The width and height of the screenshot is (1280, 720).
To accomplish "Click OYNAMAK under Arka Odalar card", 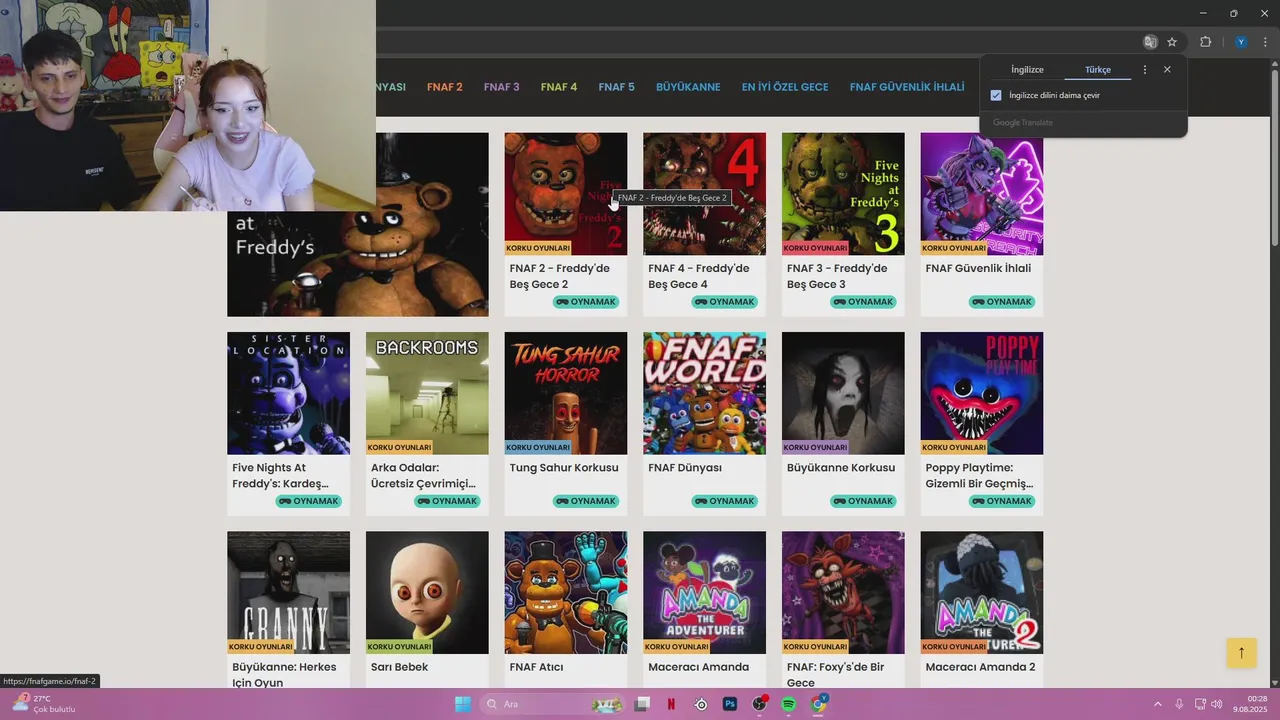I will [447, 501].
